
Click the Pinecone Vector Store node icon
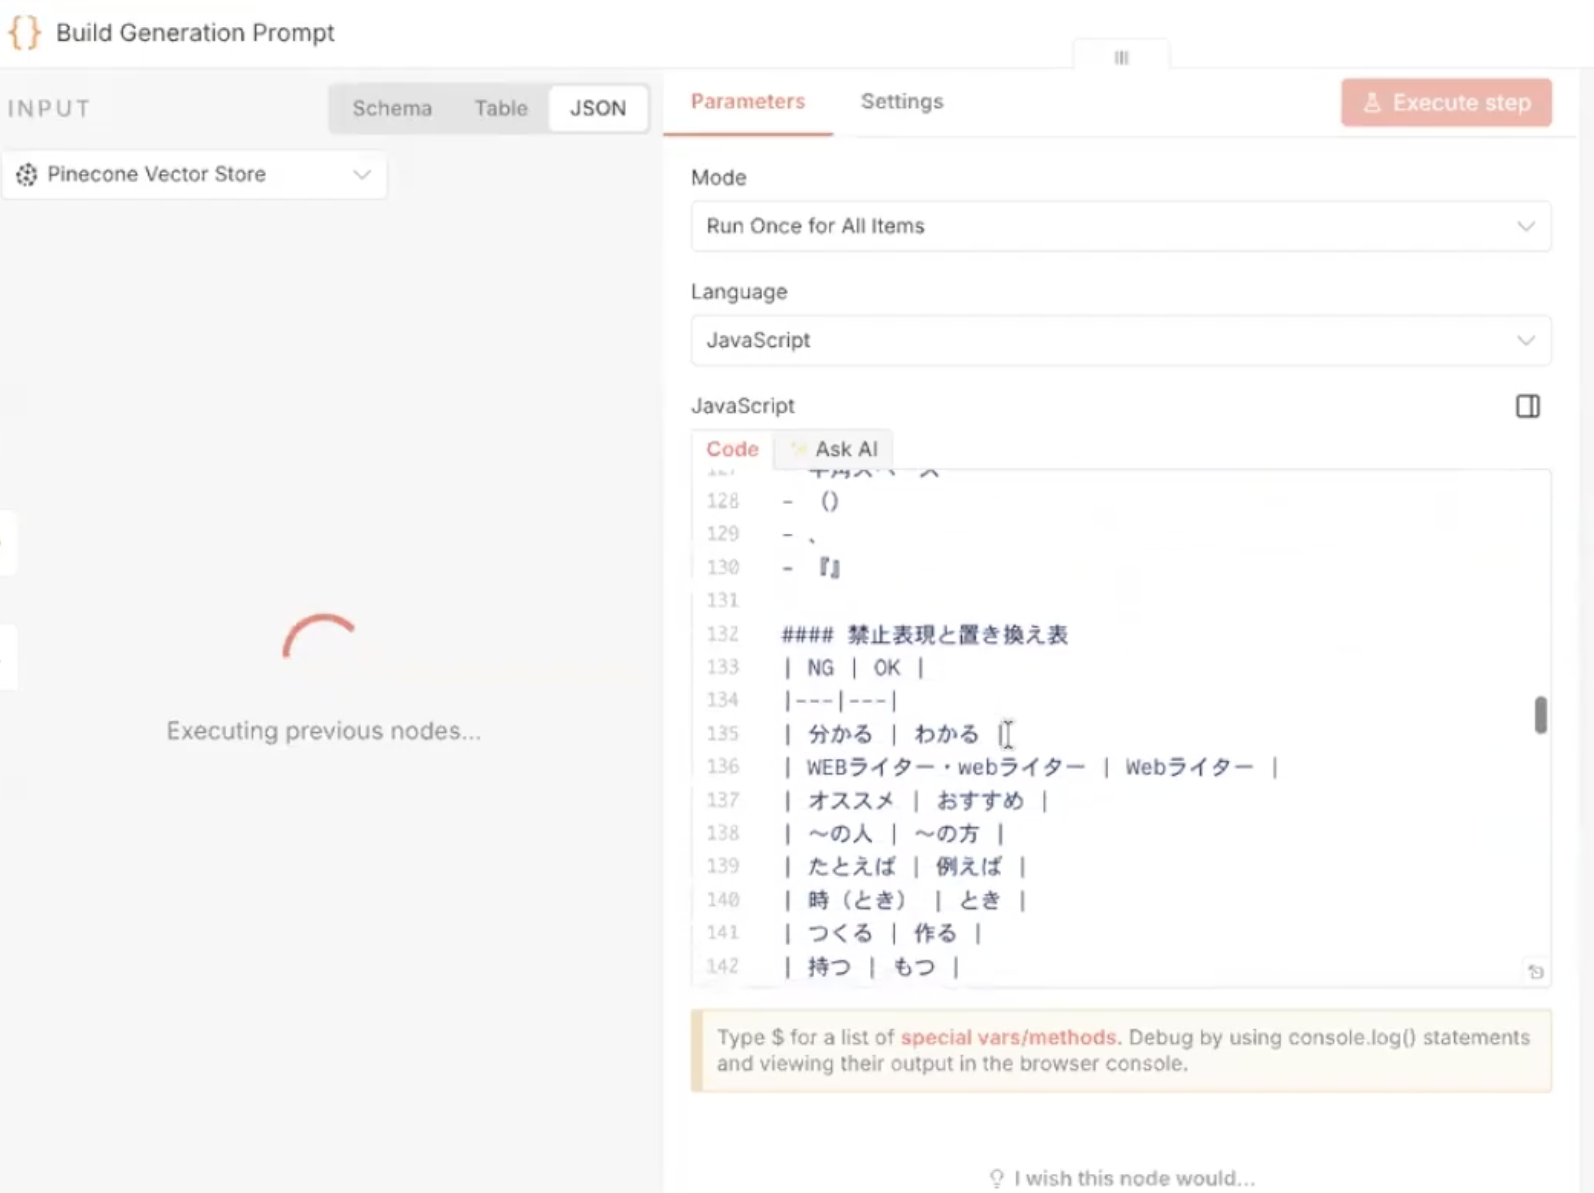(27, 175)
